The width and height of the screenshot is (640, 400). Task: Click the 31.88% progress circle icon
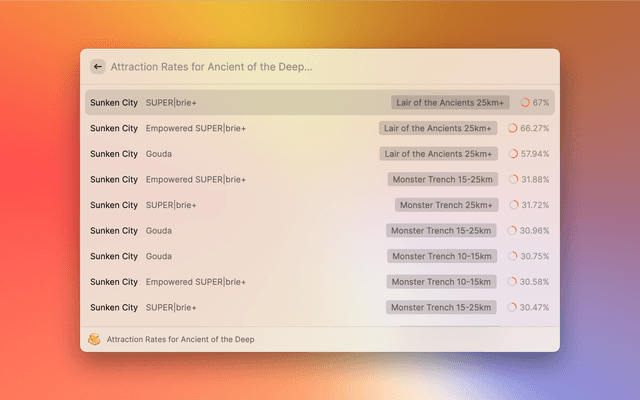click(513, 180)
